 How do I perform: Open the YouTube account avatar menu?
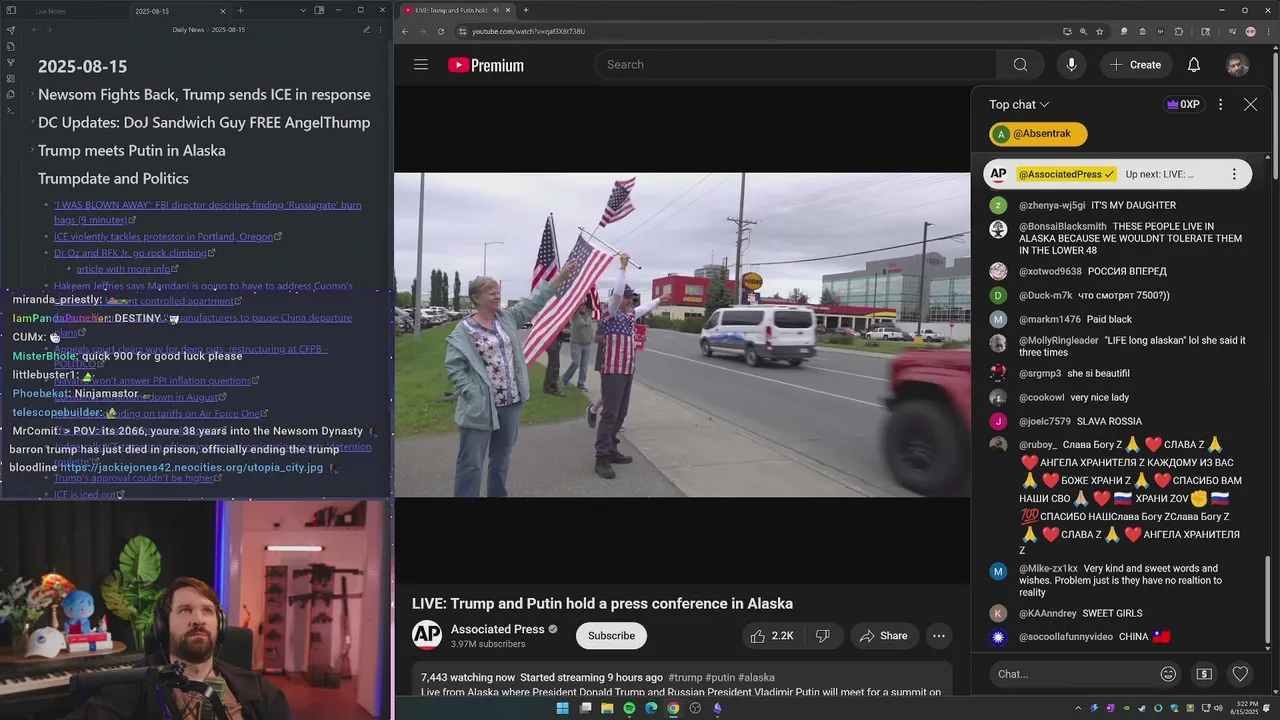pos(1238,65)
